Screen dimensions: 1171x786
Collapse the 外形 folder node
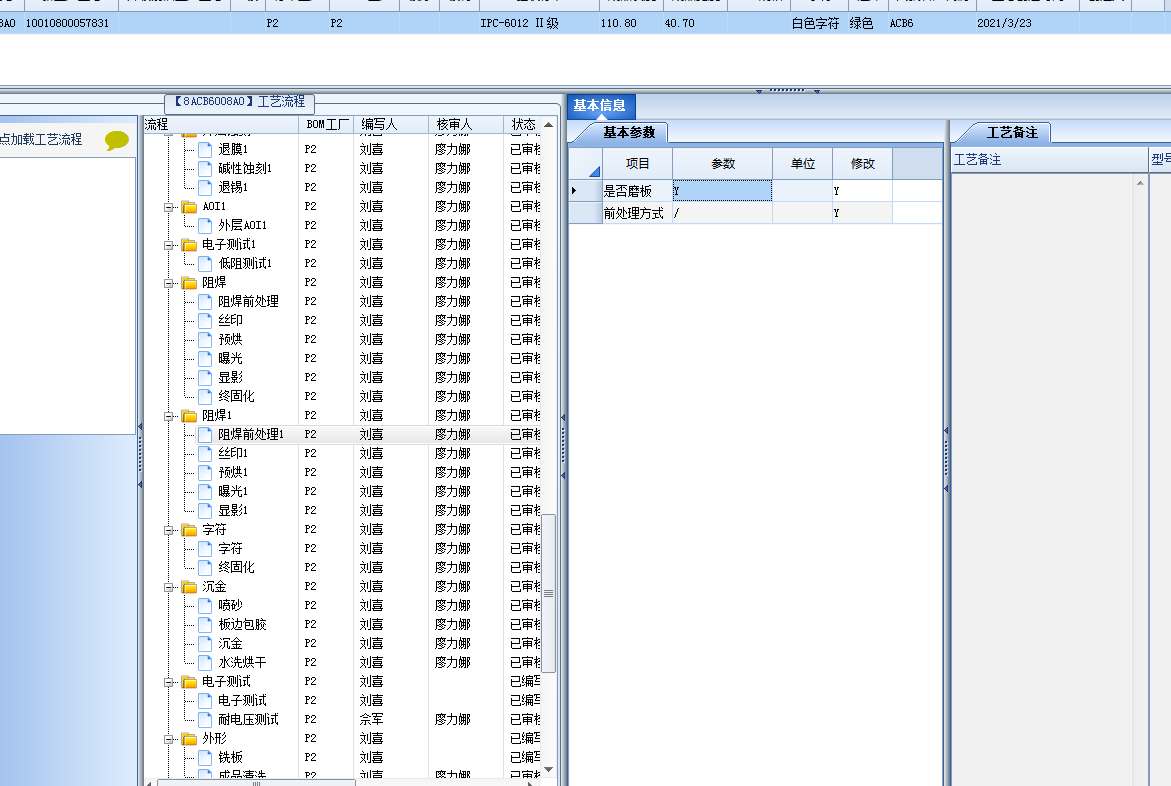(x=170, y=739)
